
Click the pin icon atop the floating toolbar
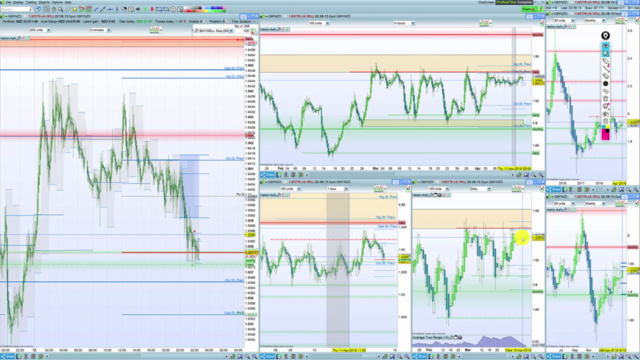605,36
